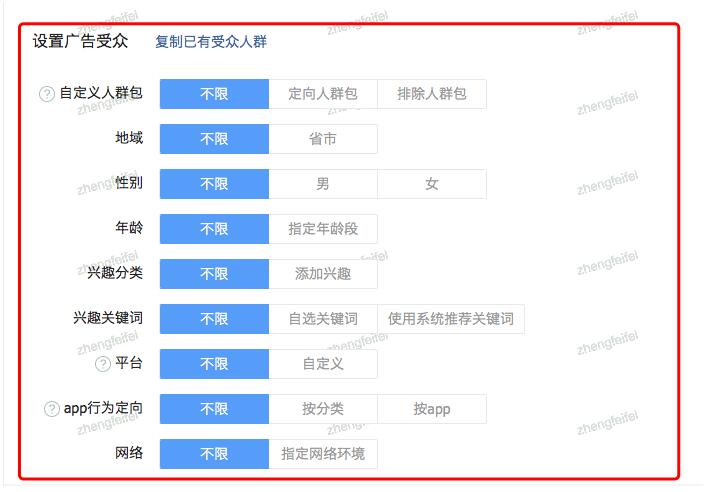
Task: Choose 指定网络环境 for 网络
Action: [323, 454]
